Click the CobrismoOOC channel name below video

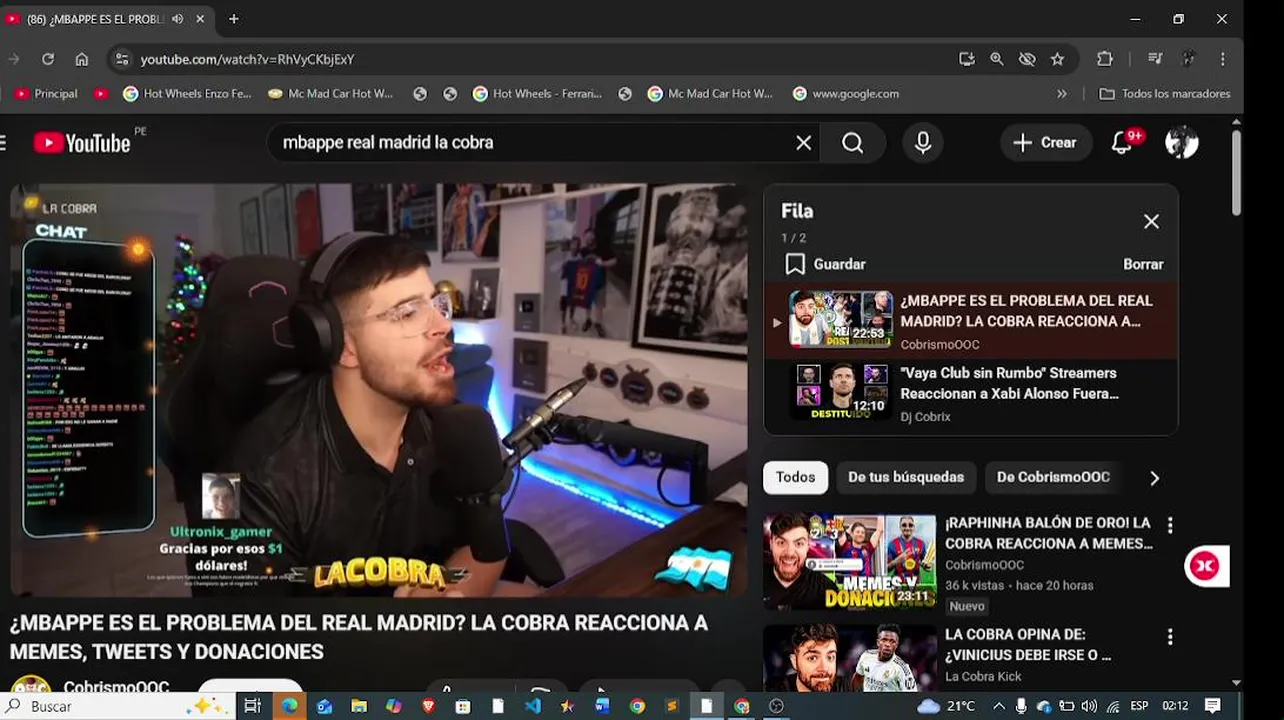pyautogui.click(x=116, y=688)
